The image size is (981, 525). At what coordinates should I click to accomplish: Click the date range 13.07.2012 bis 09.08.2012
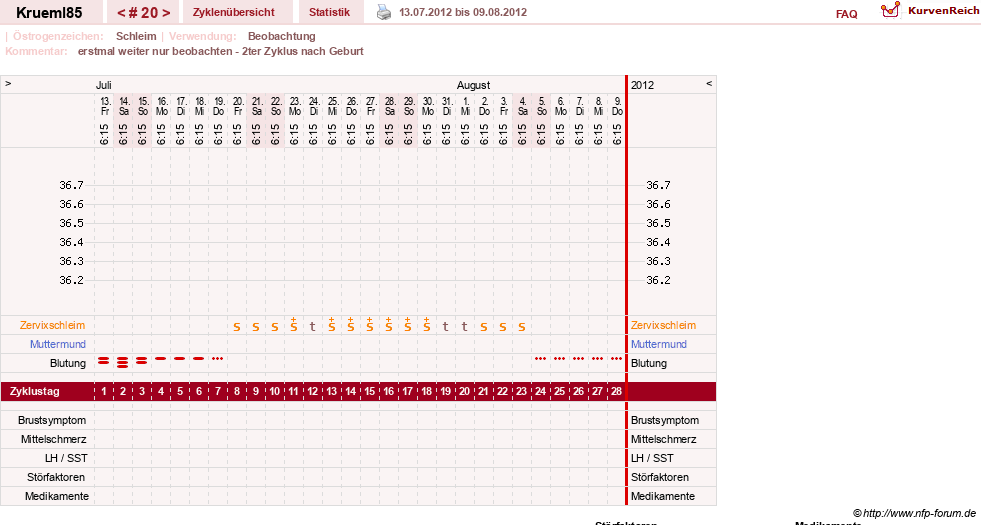pos(463,13)
